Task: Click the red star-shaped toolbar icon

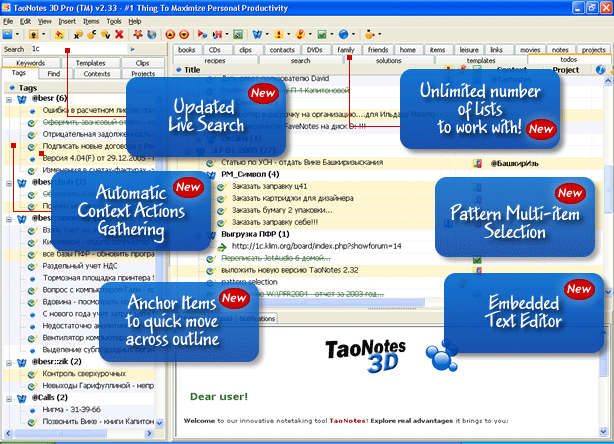Action: 137,34
